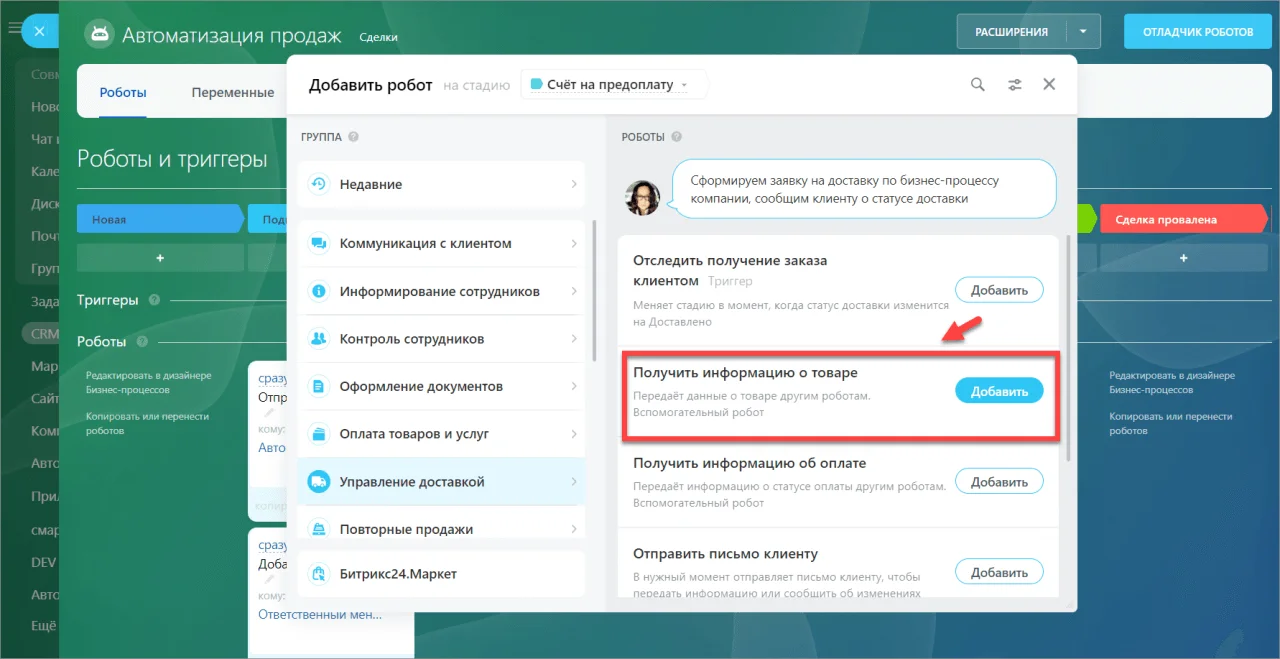The height and width of the screenshot is (659, 1280).
Task: Click Редактировать в дизайнере Бизнес-процессов on left
Action: 149,382
